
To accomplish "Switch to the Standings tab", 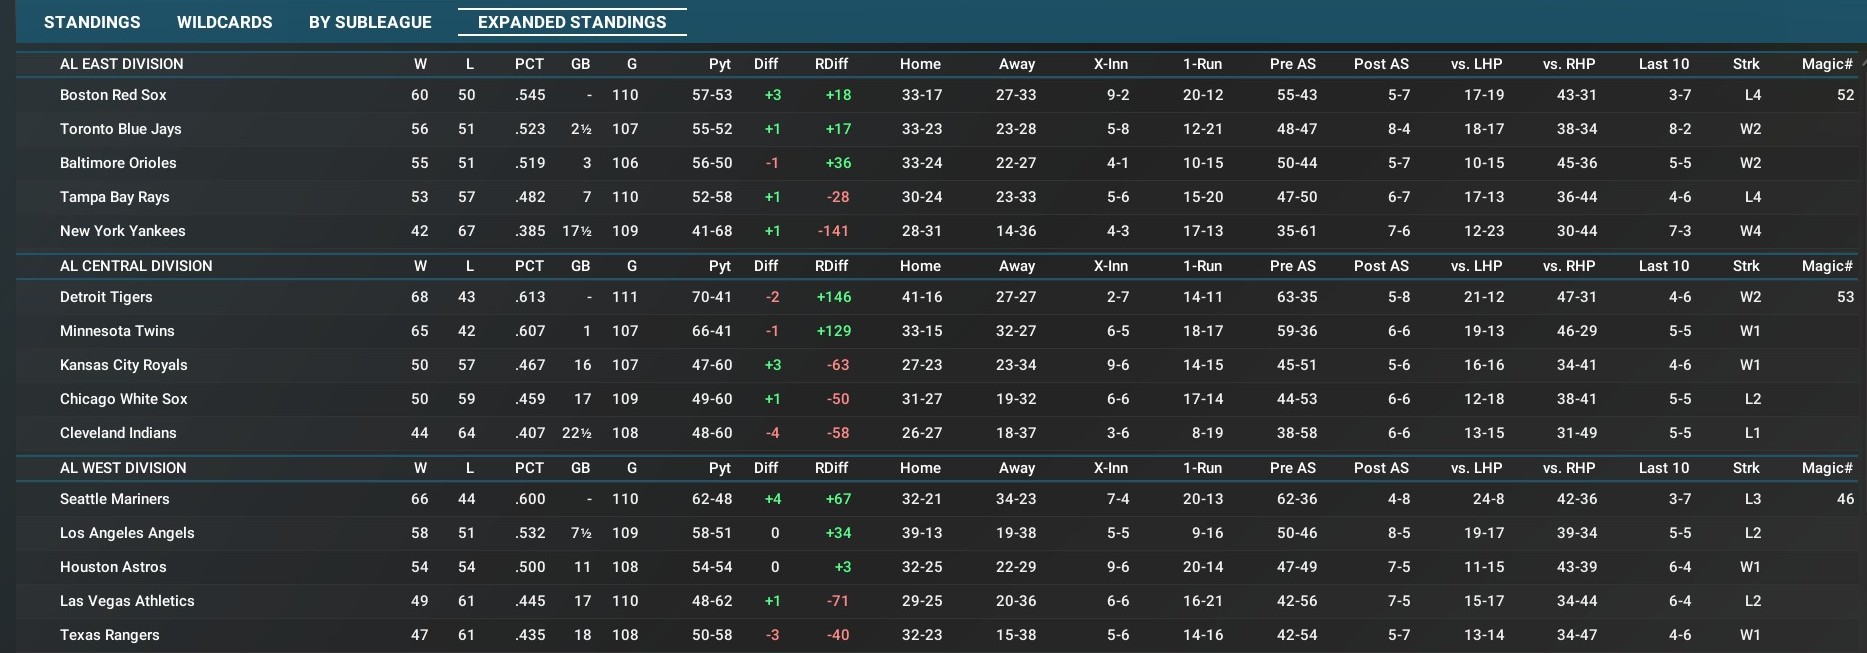I will pos(92,22).
